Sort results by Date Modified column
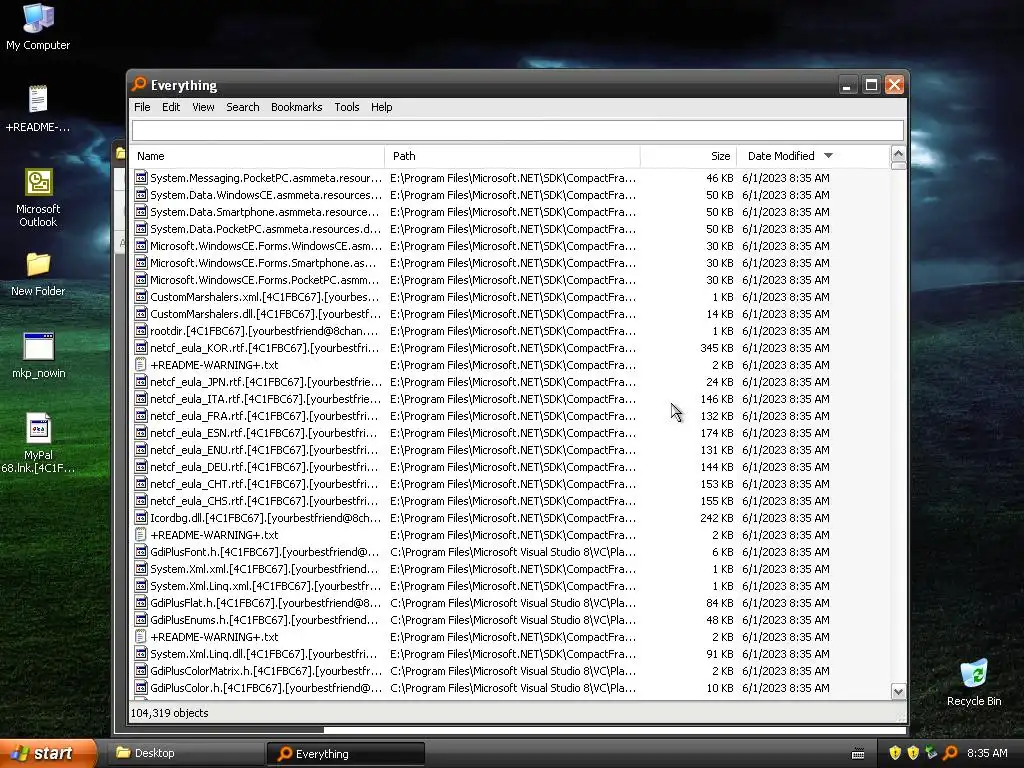 pos(813,156)
